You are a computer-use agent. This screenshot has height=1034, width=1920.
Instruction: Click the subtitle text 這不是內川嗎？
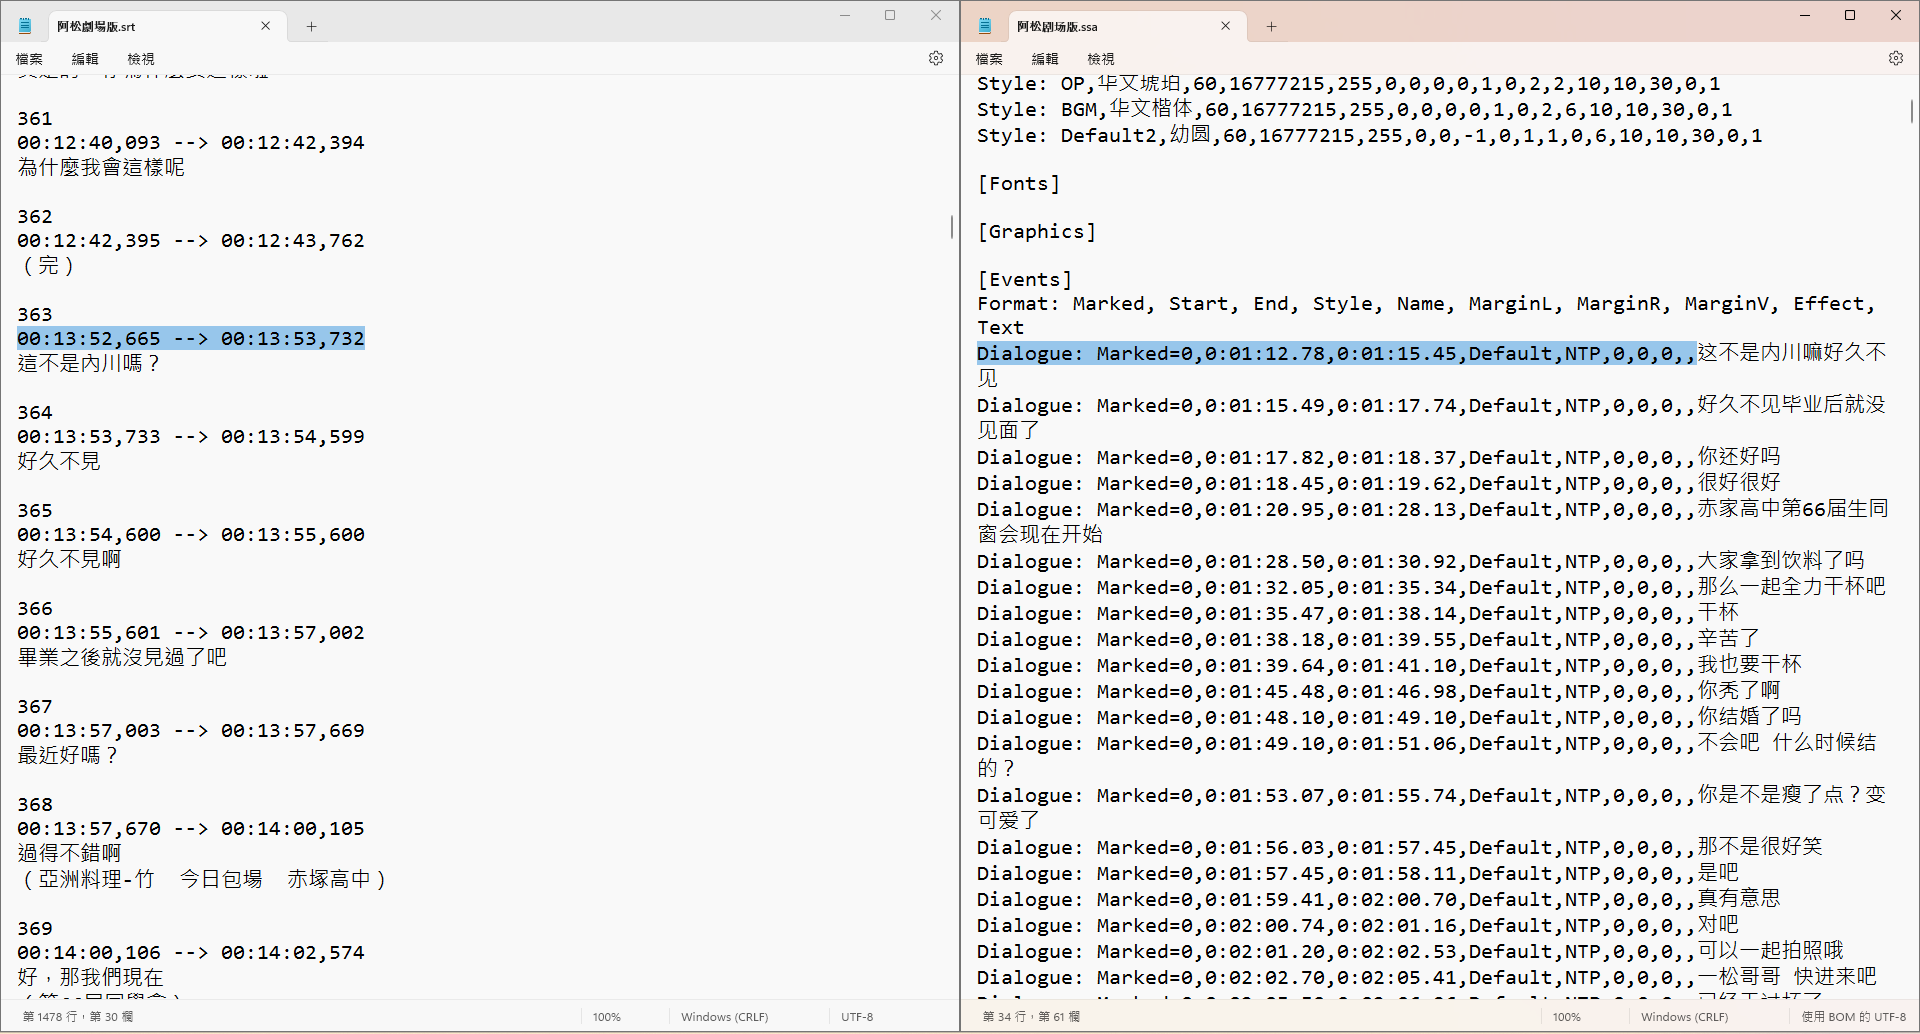[89, 363]
